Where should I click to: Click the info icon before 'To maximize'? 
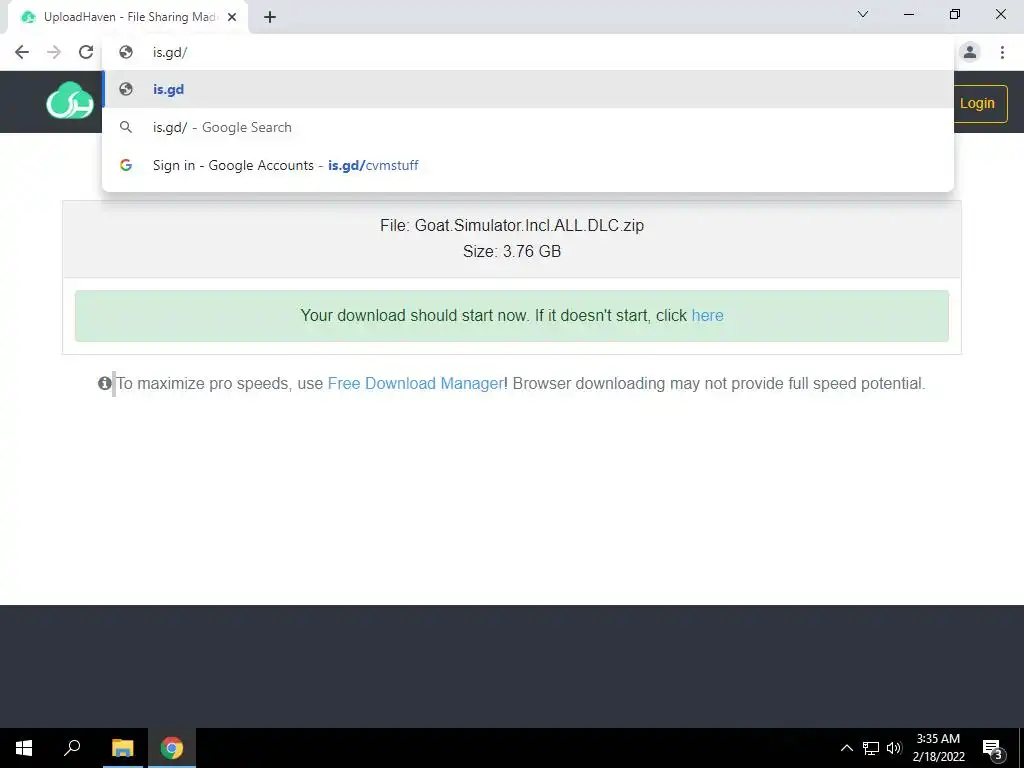(104, 383)
